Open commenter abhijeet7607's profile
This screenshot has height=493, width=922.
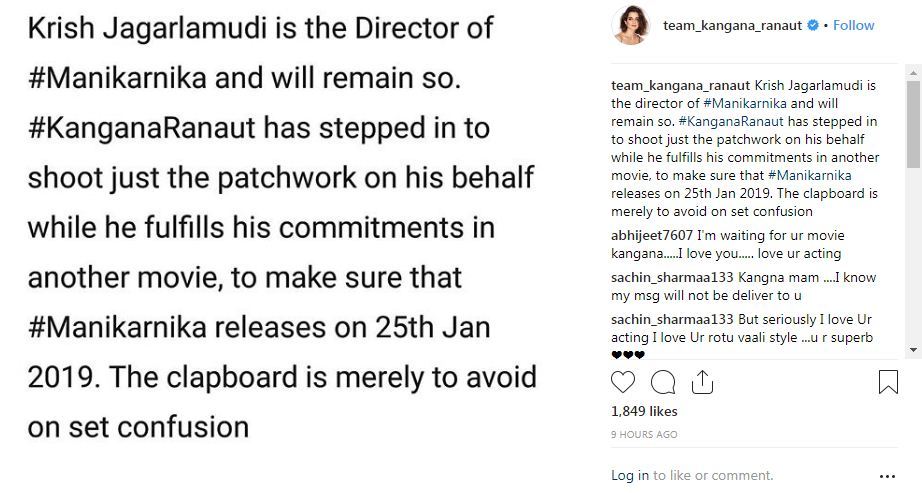[652, 236]
